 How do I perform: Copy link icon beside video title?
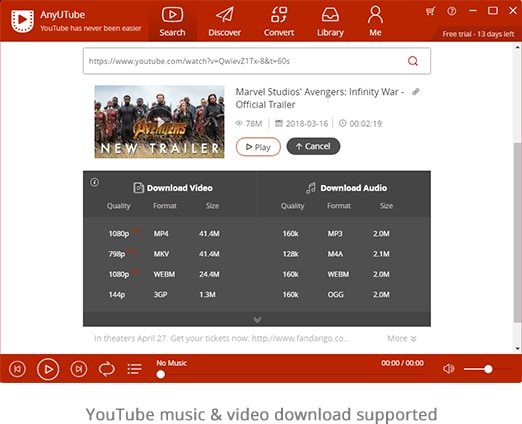416,92
